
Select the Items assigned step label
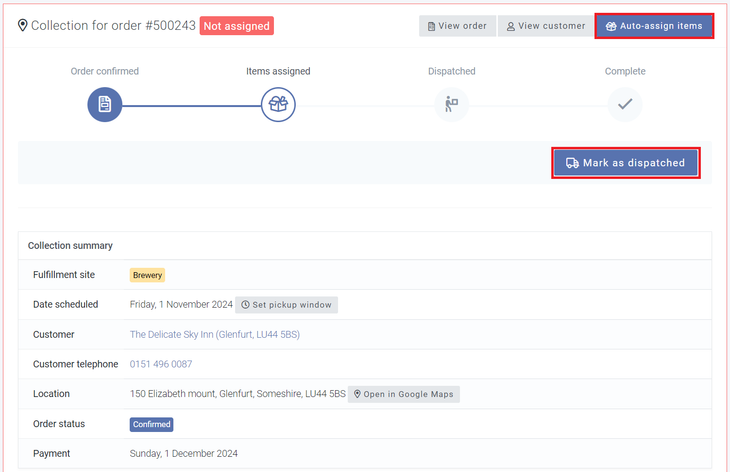coord(278,72)
